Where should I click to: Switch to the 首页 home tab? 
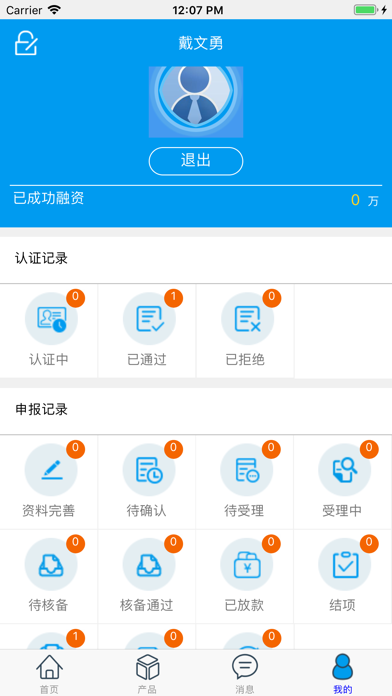(49, 673)
